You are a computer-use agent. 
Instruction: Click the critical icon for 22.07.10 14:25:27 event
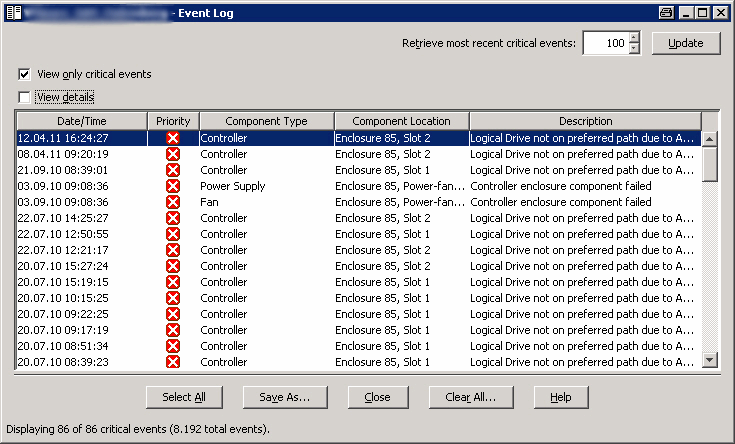(x=173, y=218)
